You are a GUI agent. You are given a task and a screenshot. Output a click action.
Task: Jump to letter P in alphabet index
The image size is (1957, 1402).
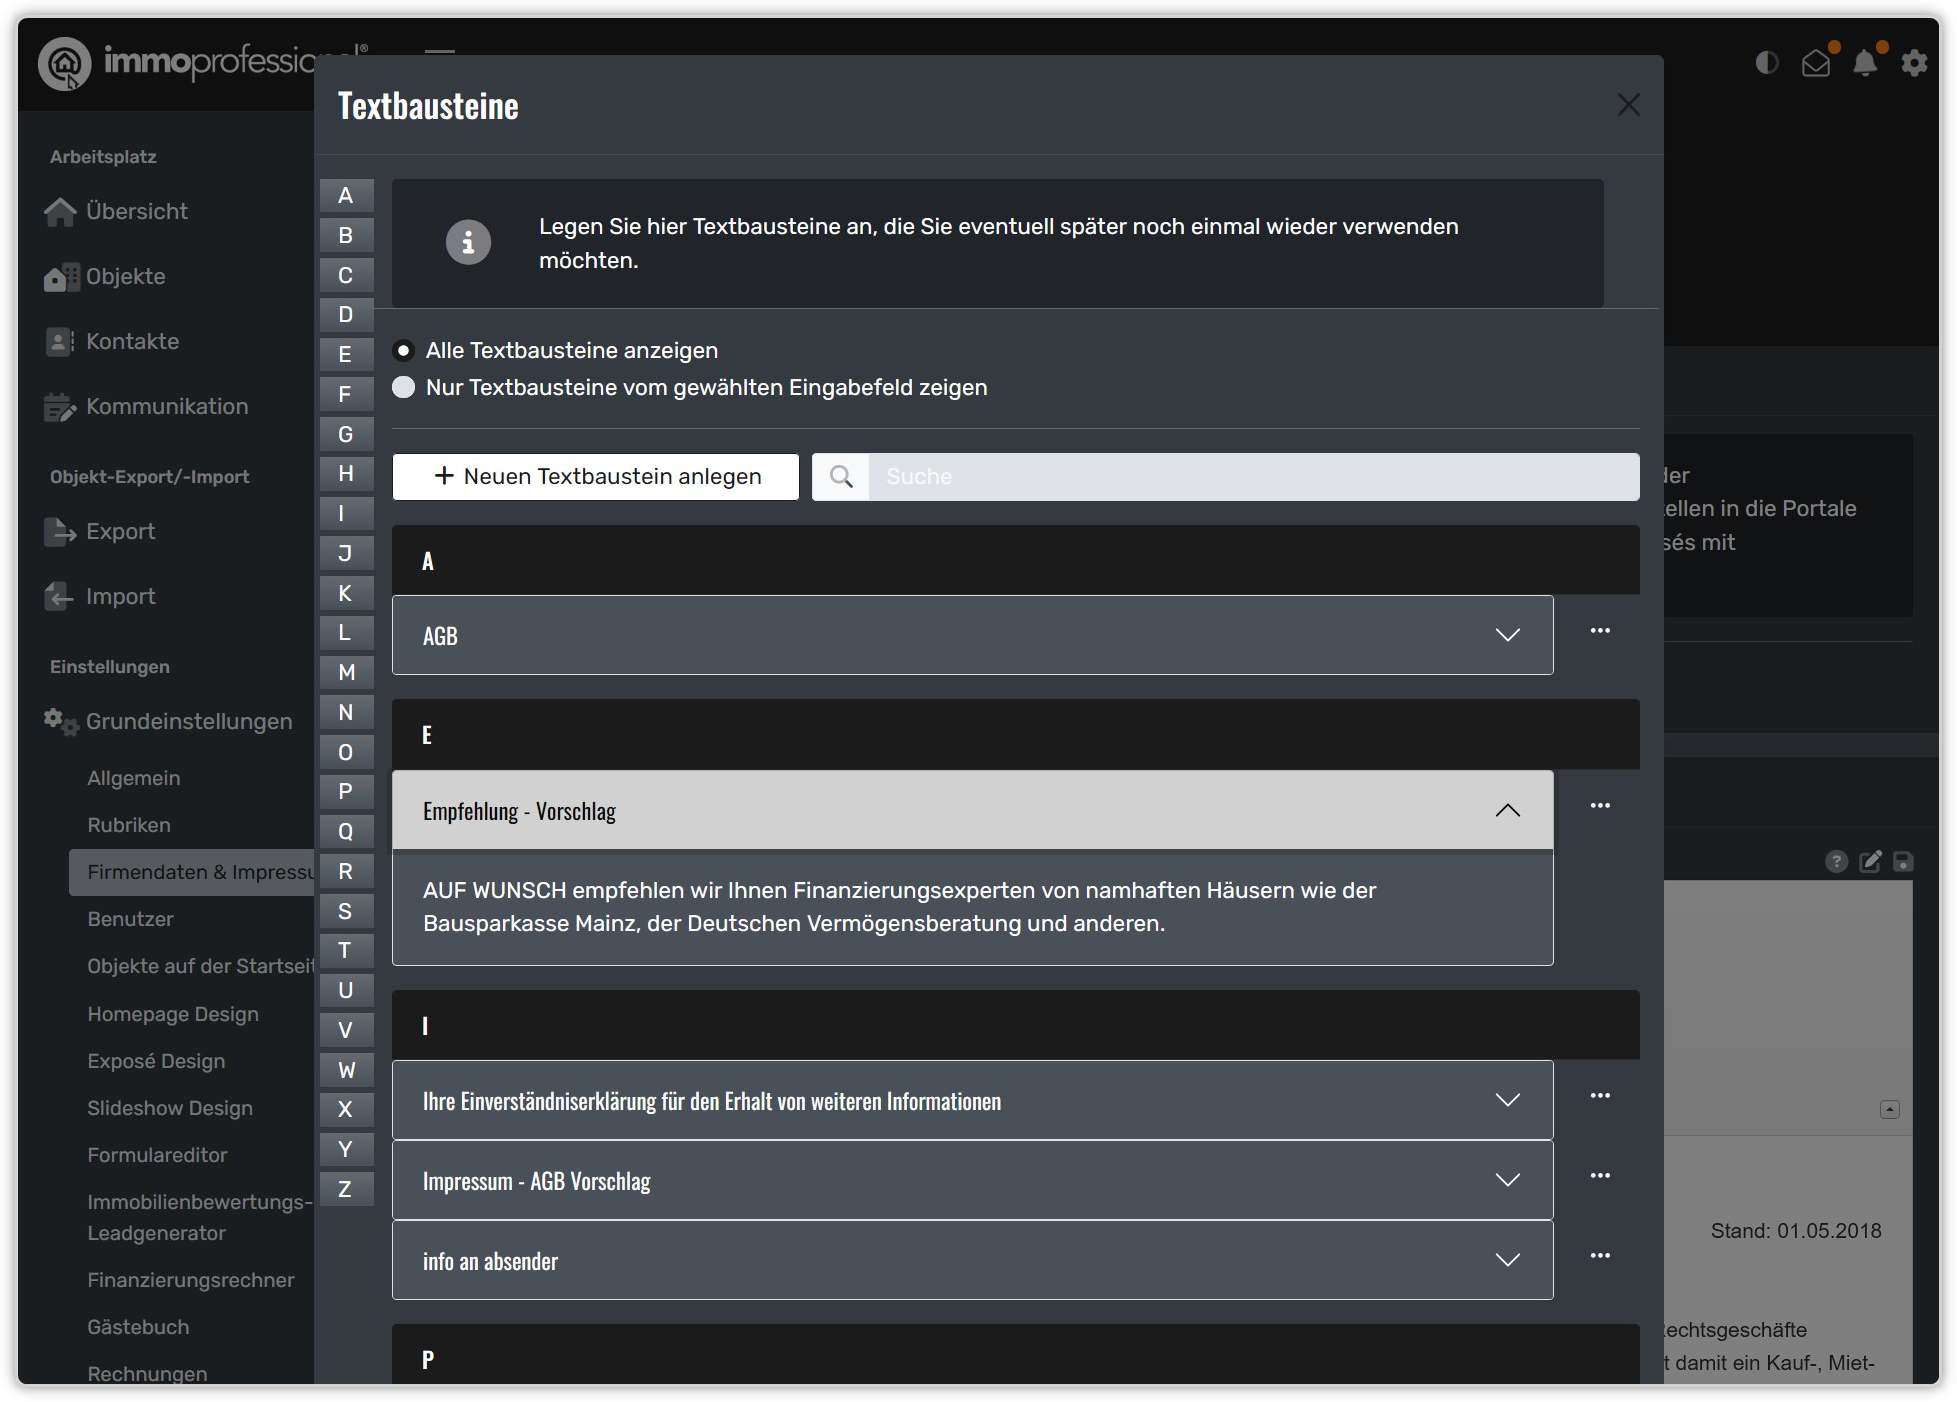click(346, 792)
